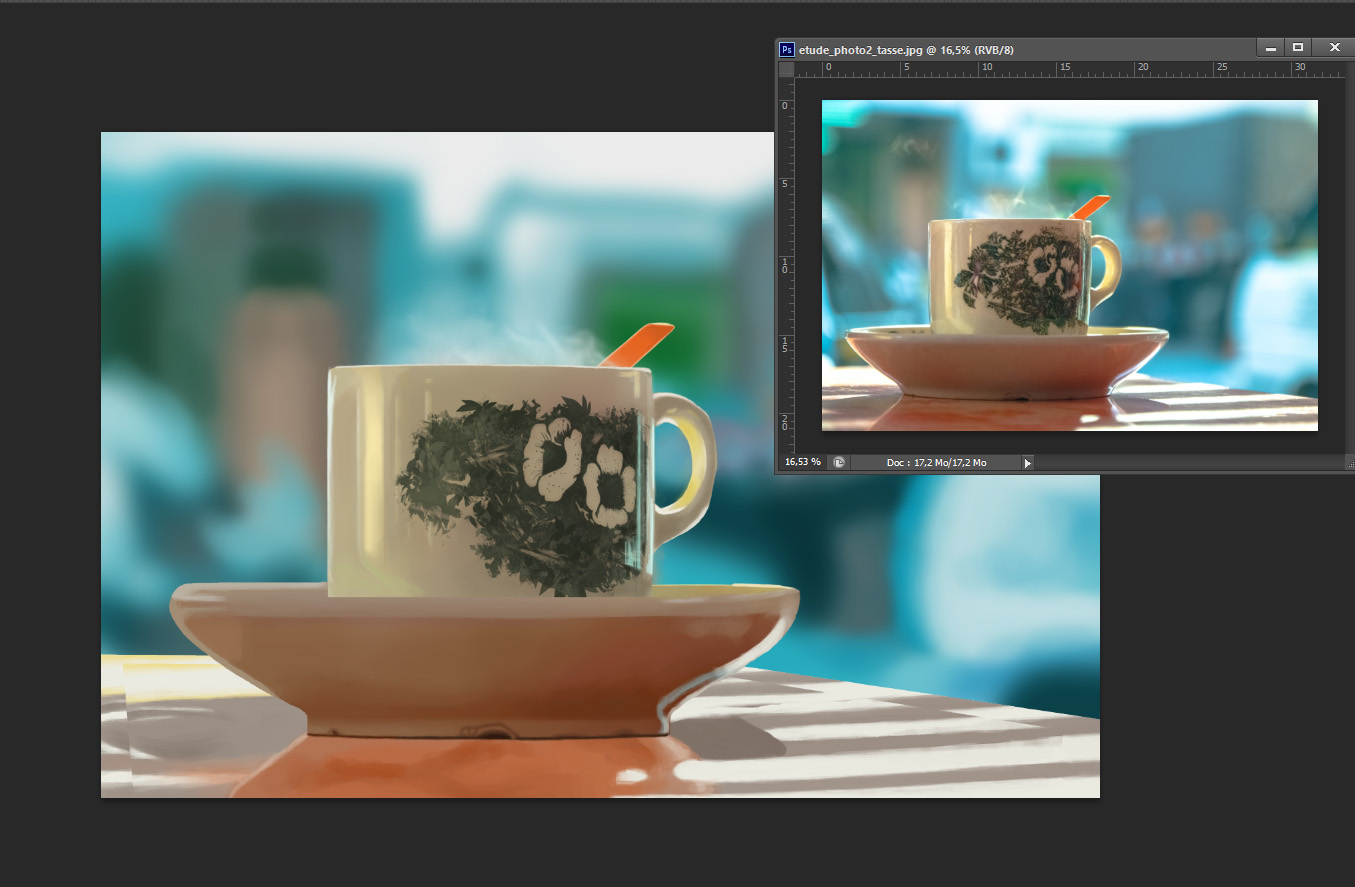The height and width of the screenshot is (887, 1355).
Task: Click the orange table reflection below the saucer
Action: coord(450,770)
